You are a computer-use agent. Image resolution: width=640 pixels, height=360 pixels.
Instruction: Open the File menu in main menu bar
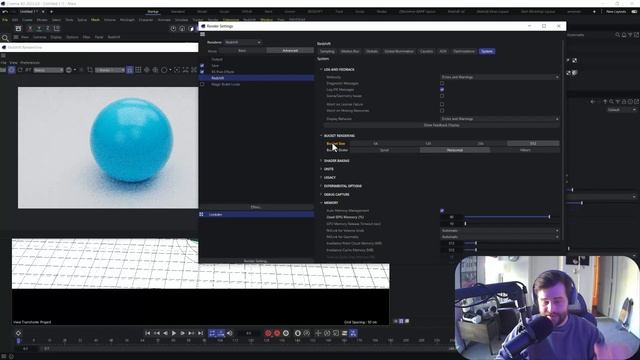[5, 20]
